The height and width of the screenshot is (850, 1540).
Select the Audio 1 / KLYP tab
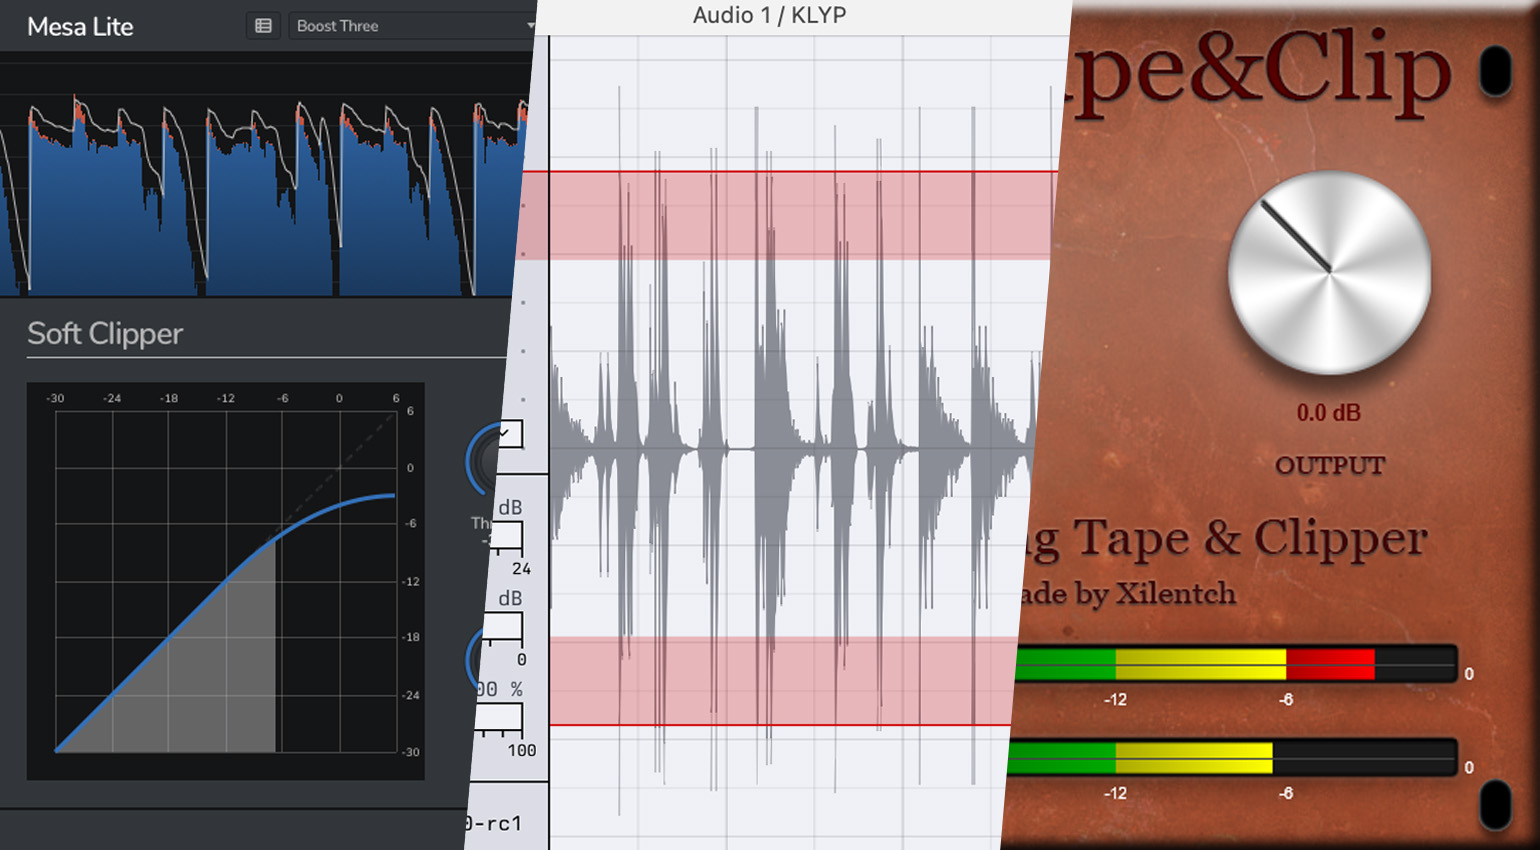click(770, 15)
